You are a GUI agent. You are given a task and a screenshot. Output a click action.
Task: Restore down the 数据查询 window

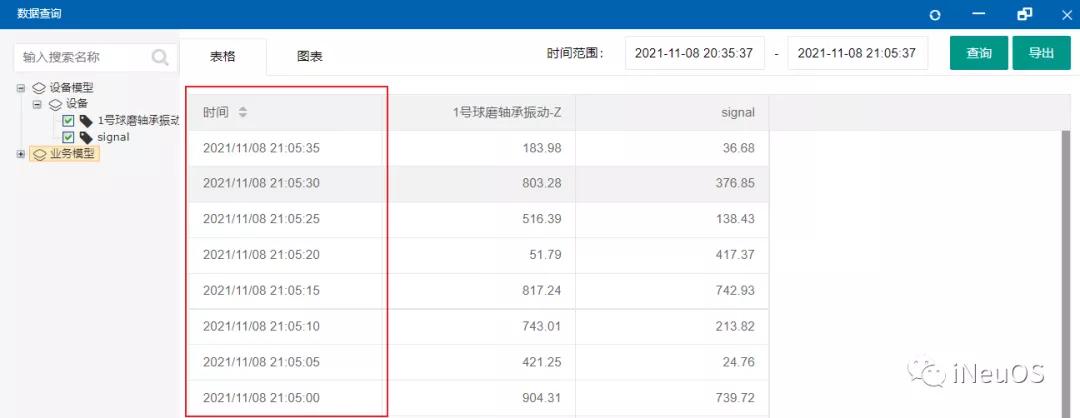[1024, 14]
